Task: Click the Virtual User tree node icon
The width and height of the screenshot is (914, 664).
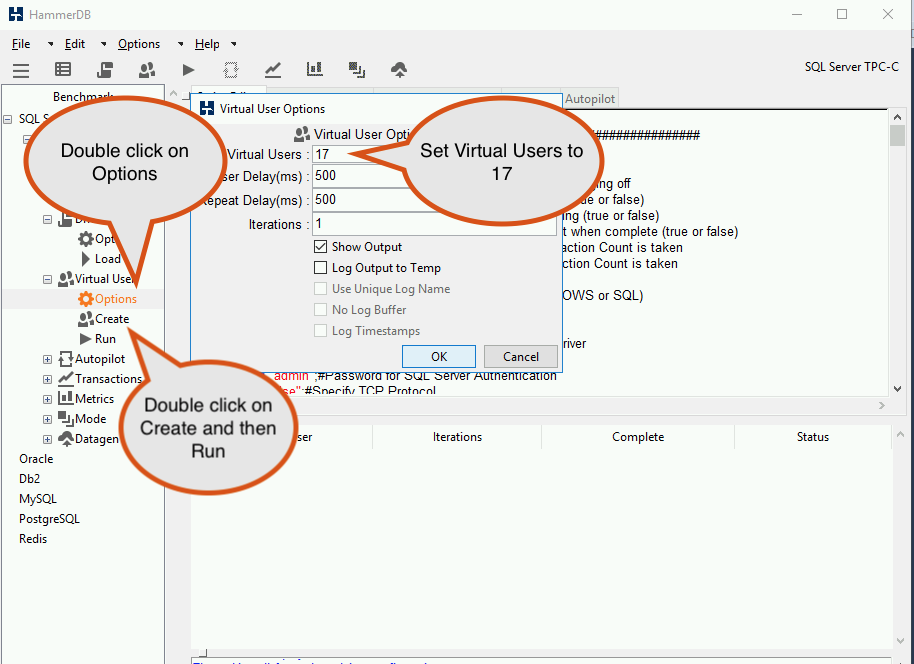Action: click(66, 279)
